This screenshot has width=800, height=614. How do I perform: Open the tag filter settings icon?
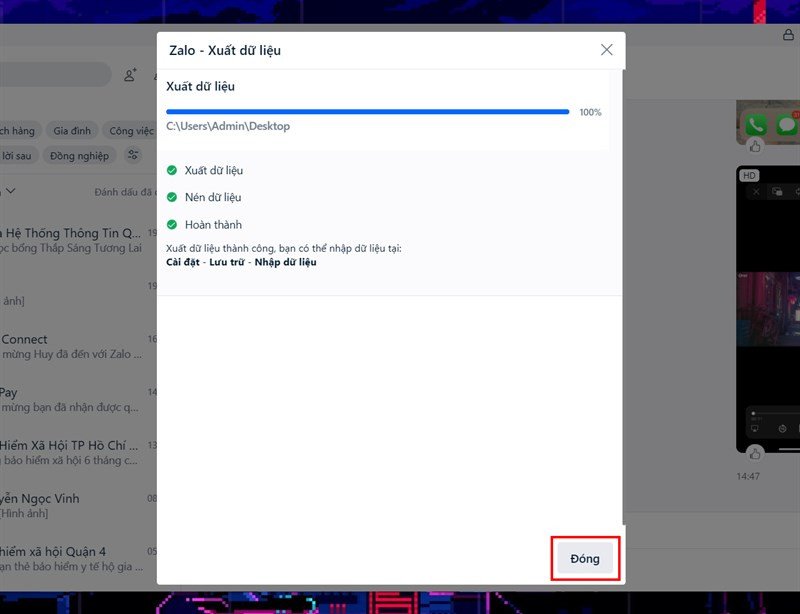click(133, 155)
